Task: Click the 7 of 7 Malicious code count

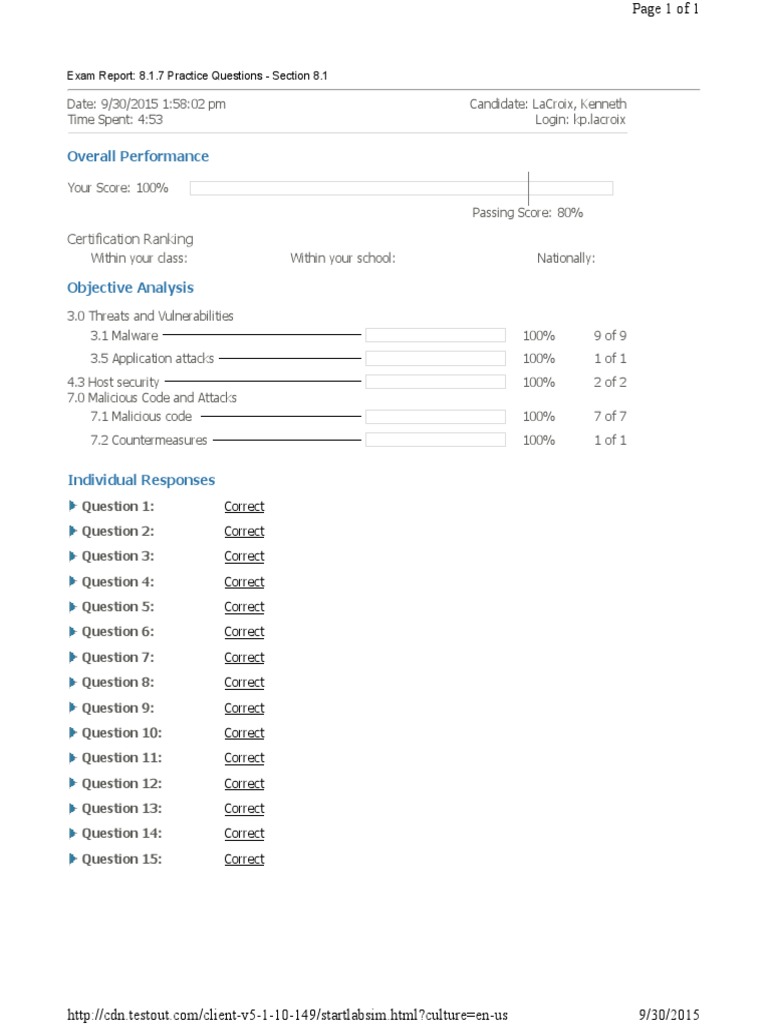Action: (610, 417)
